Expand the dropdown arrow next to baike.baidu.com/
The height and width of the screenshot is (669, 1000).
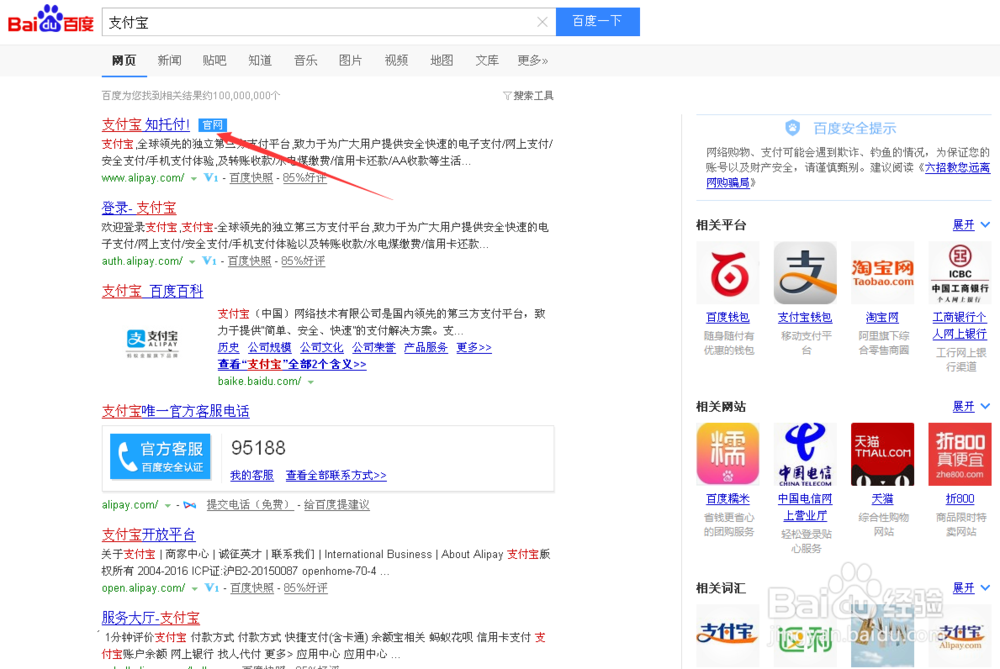pos(311,382)
